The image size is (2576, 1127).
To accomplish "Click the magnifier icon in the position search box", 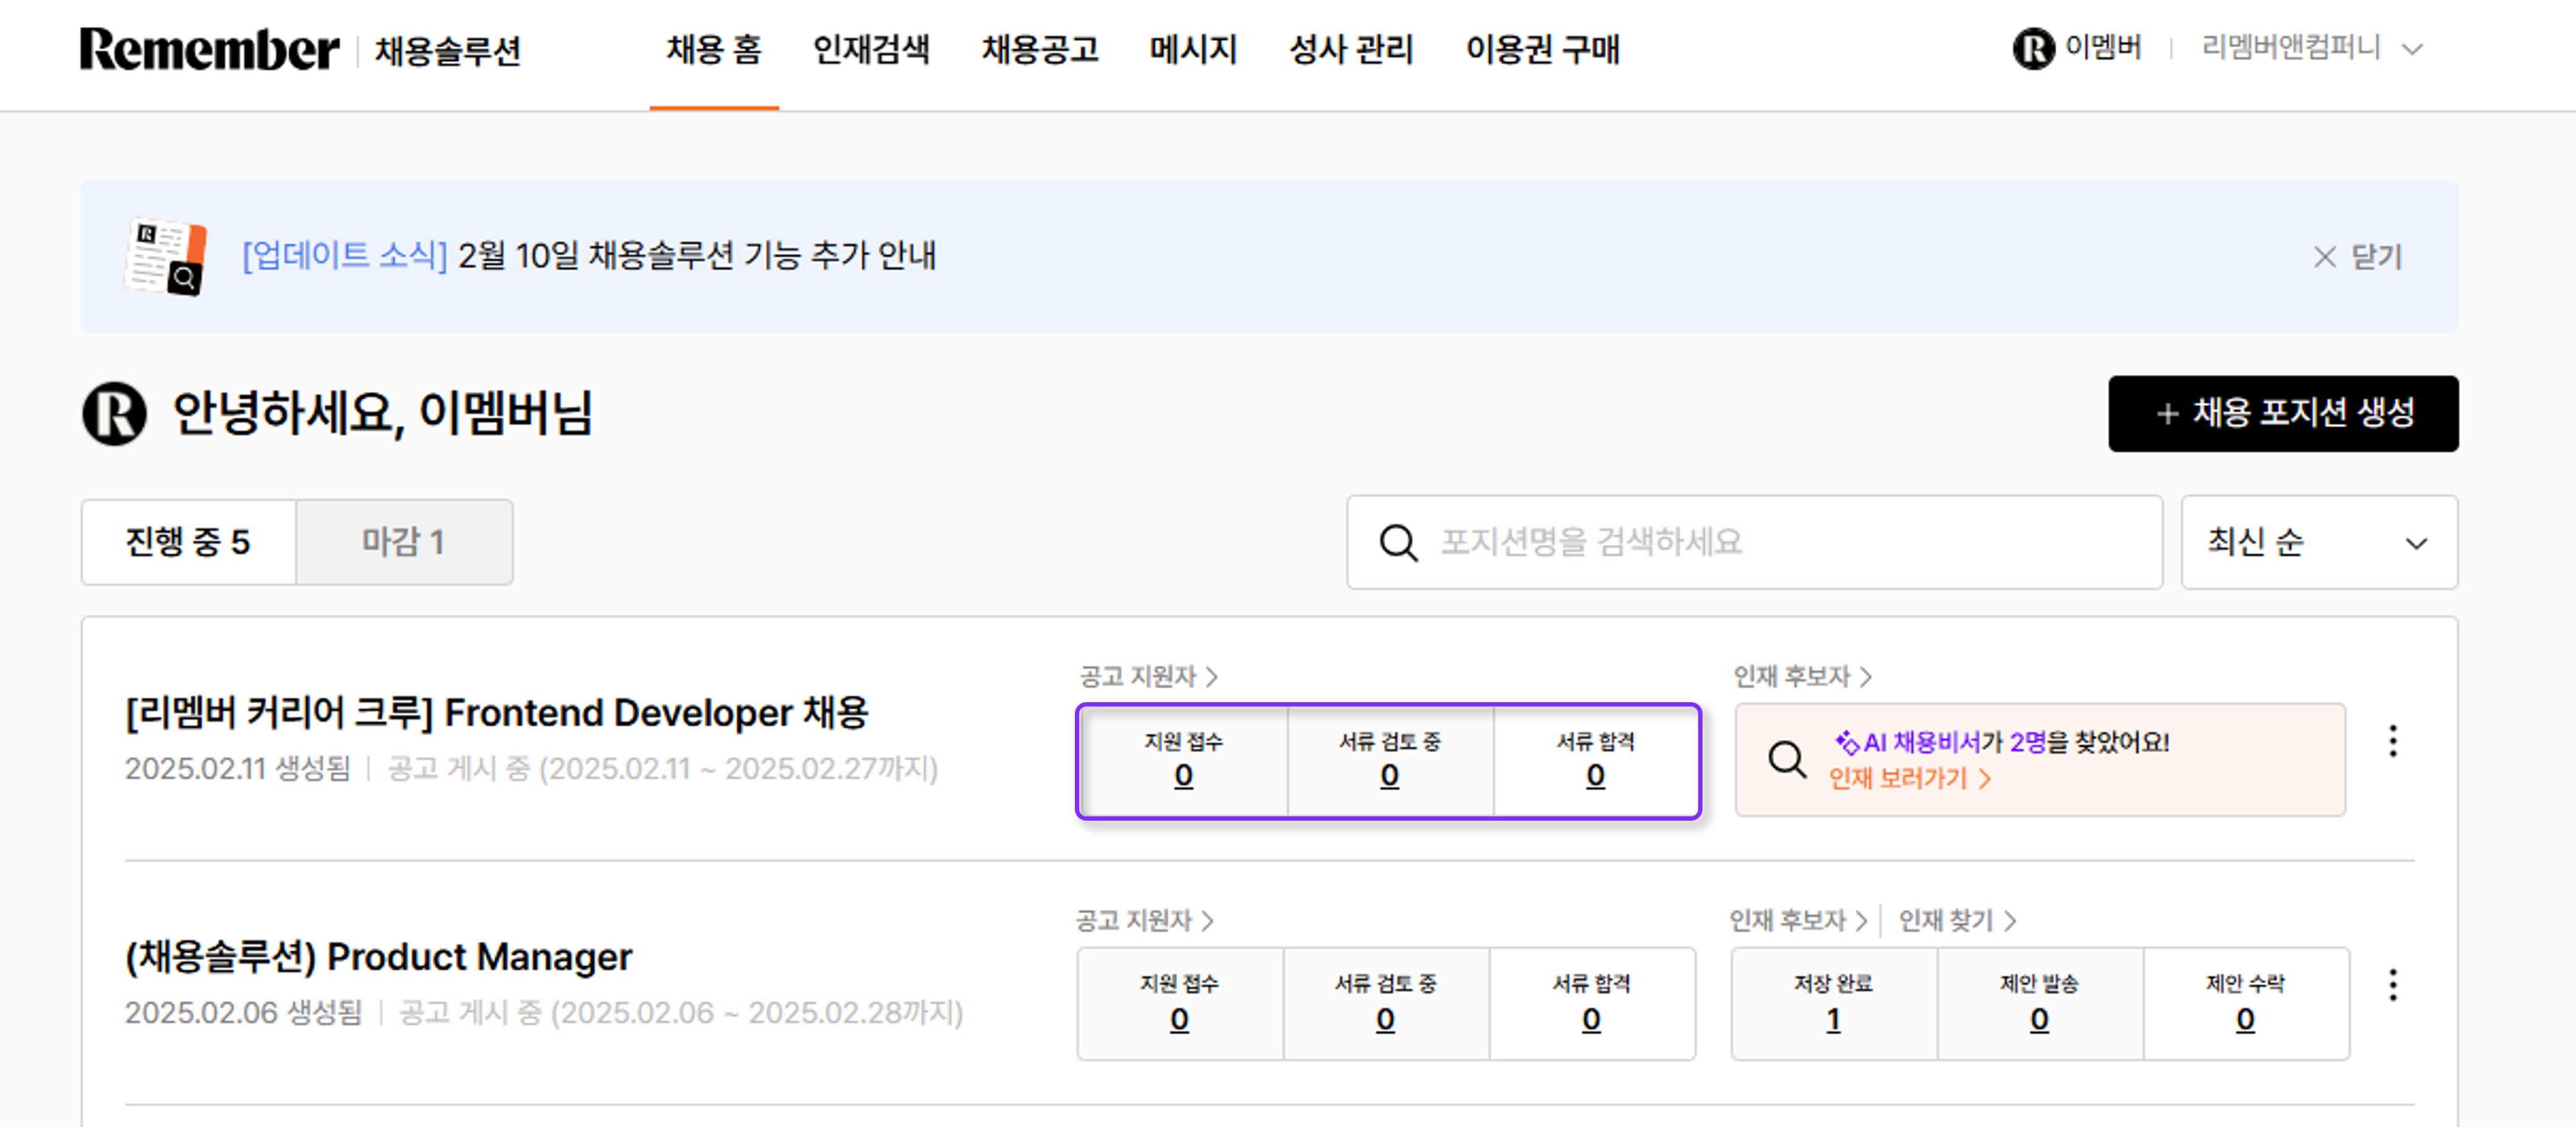I will [1398, 543].
